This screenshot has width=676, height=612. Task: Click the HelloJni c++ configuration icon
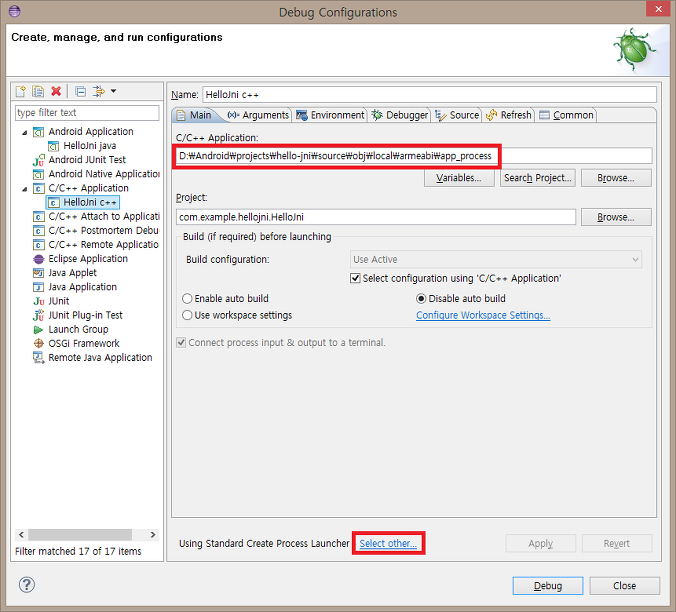click(53, 203)
